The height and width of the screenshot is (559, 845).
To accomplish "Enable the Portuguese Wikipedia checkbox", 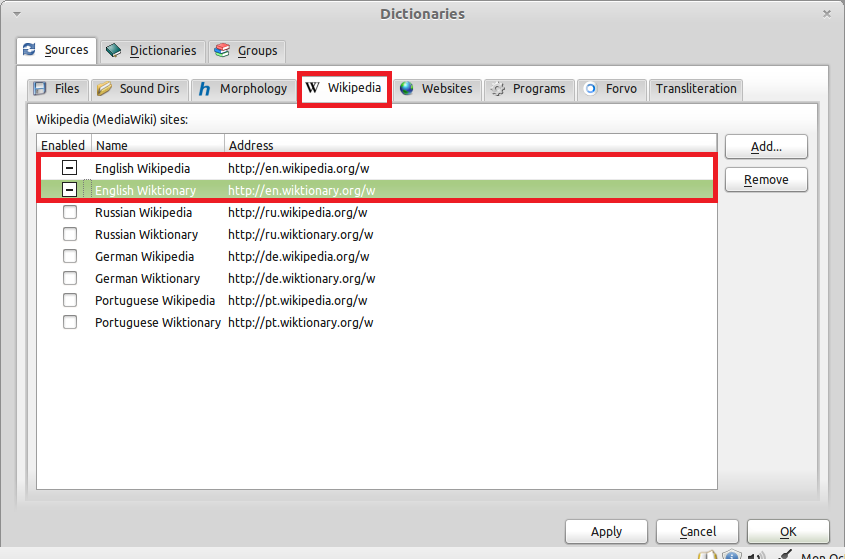I will [70, 300].
